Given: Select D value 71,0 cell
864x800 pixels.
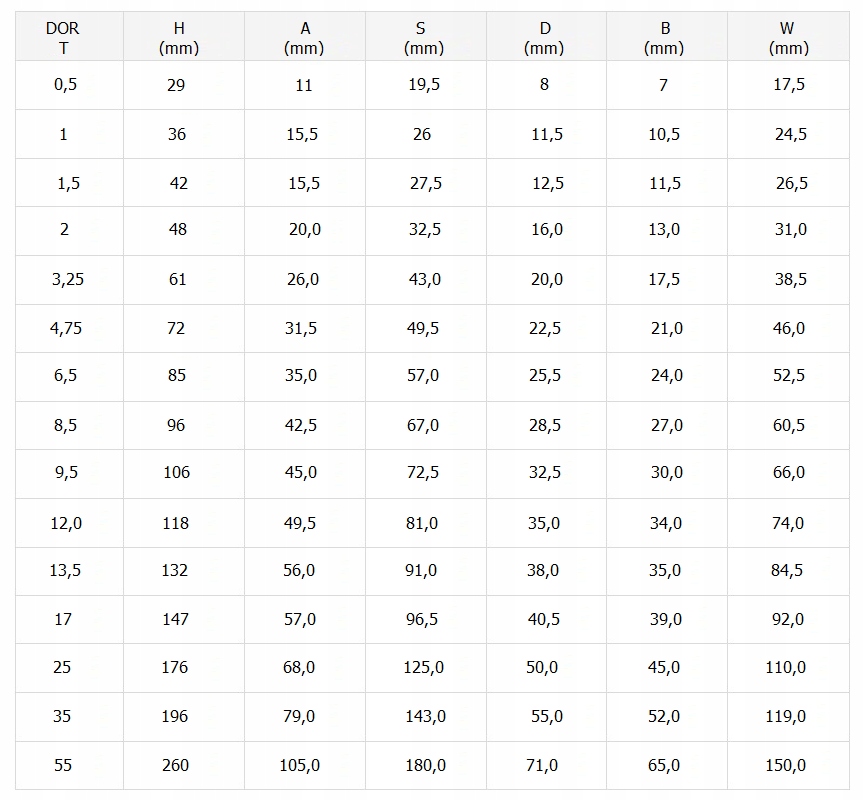Looking at the screenshot, I should (542, 765).
